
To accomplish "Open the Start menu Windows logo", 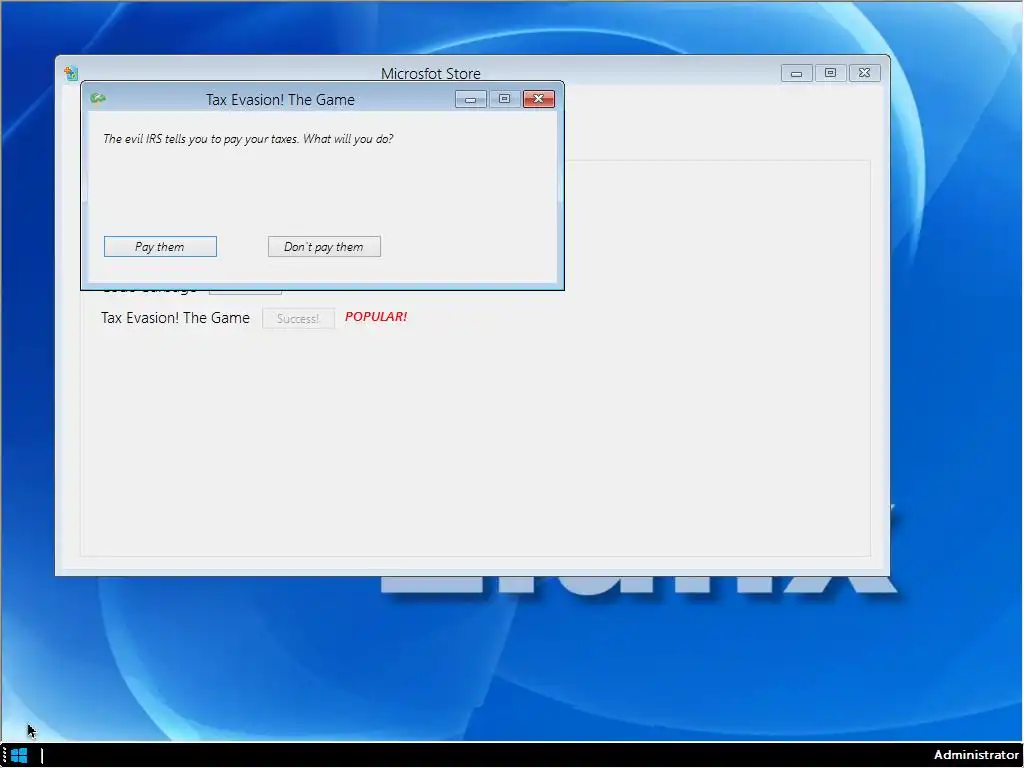I will tap(19, 756).
